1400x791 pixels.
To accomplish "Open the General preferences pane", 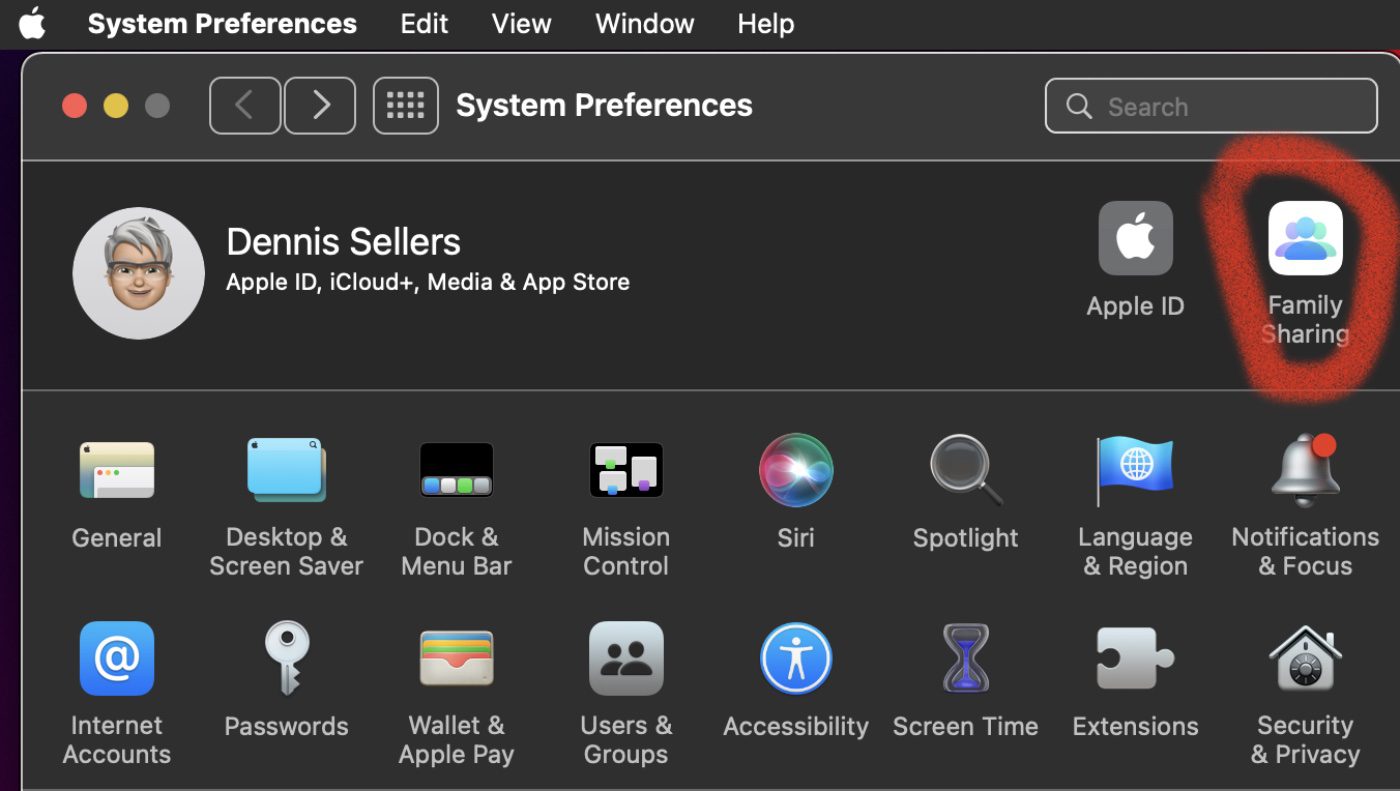I will click(117, 471).
